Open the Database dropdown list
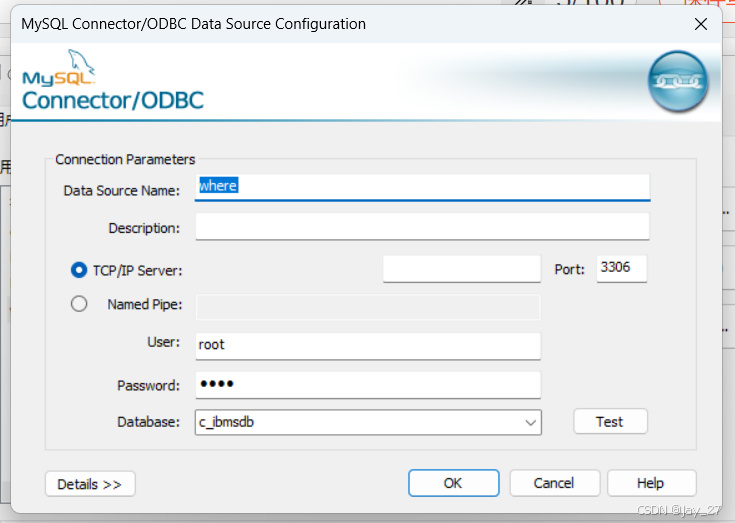This screenshot has height=523, width=735. (531, 422)
